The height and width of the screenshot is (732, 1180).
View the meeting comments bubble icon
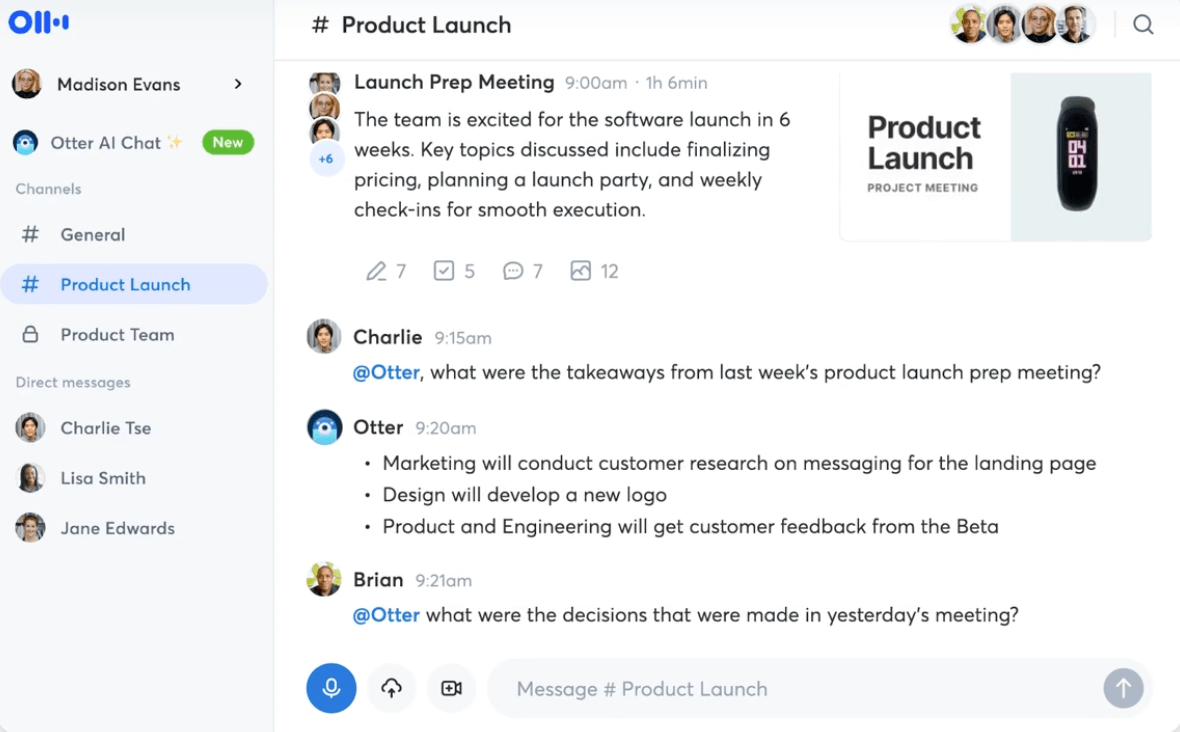point(513,271)
